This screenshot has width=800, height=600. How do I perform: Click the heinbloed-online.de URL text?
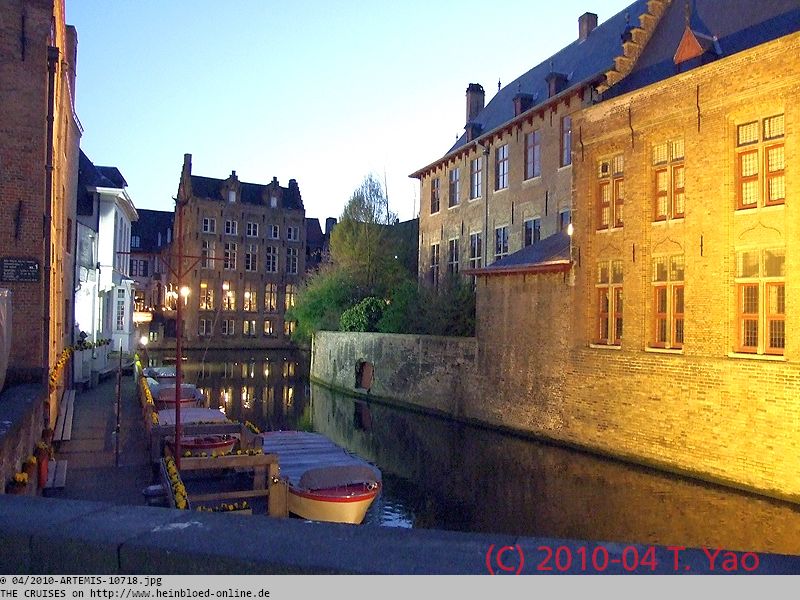180,593
